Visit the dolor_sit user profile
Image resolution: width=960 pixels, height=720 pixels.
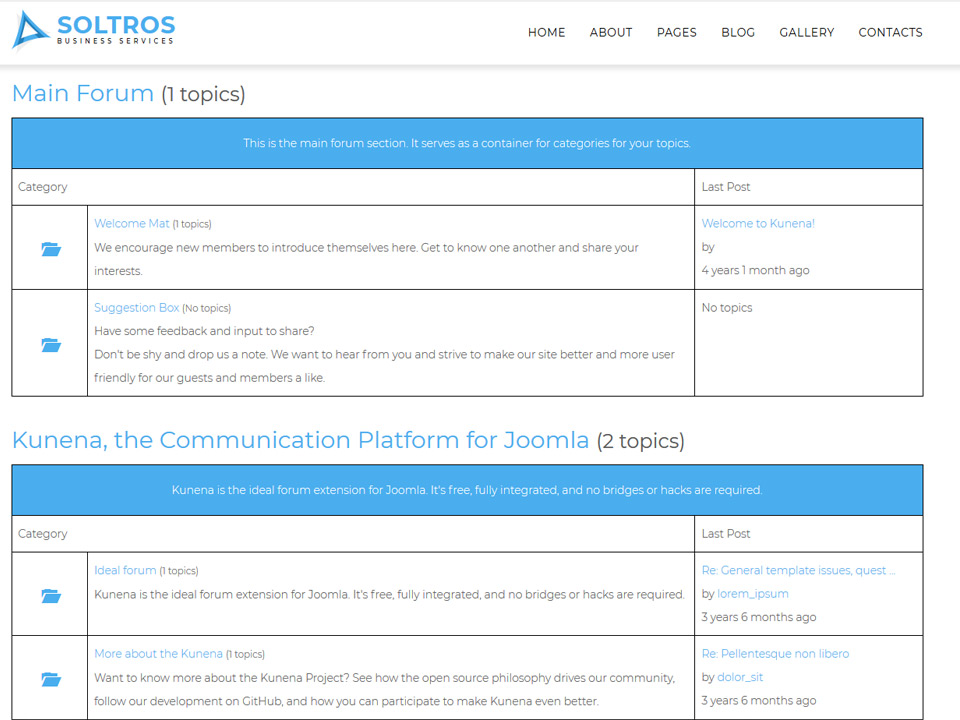coord(740,677)
